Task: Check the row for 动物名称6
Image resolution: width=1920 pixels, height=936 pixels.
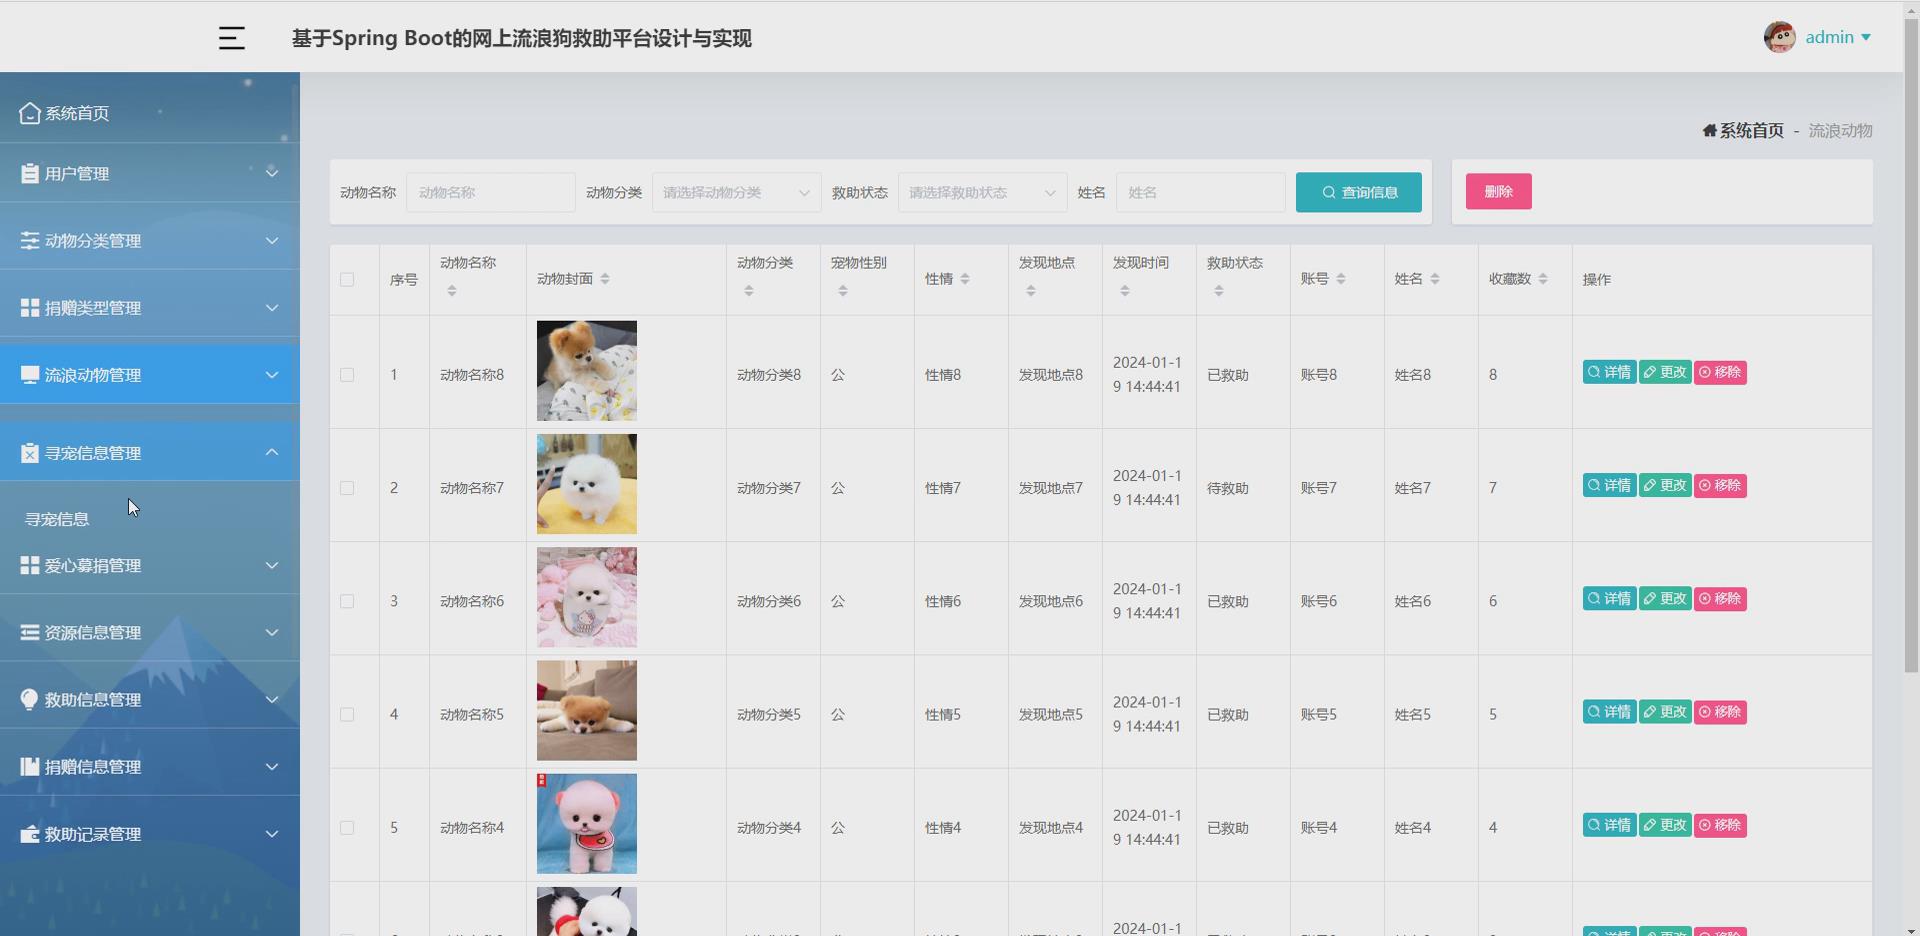Action: click(347, 601)
